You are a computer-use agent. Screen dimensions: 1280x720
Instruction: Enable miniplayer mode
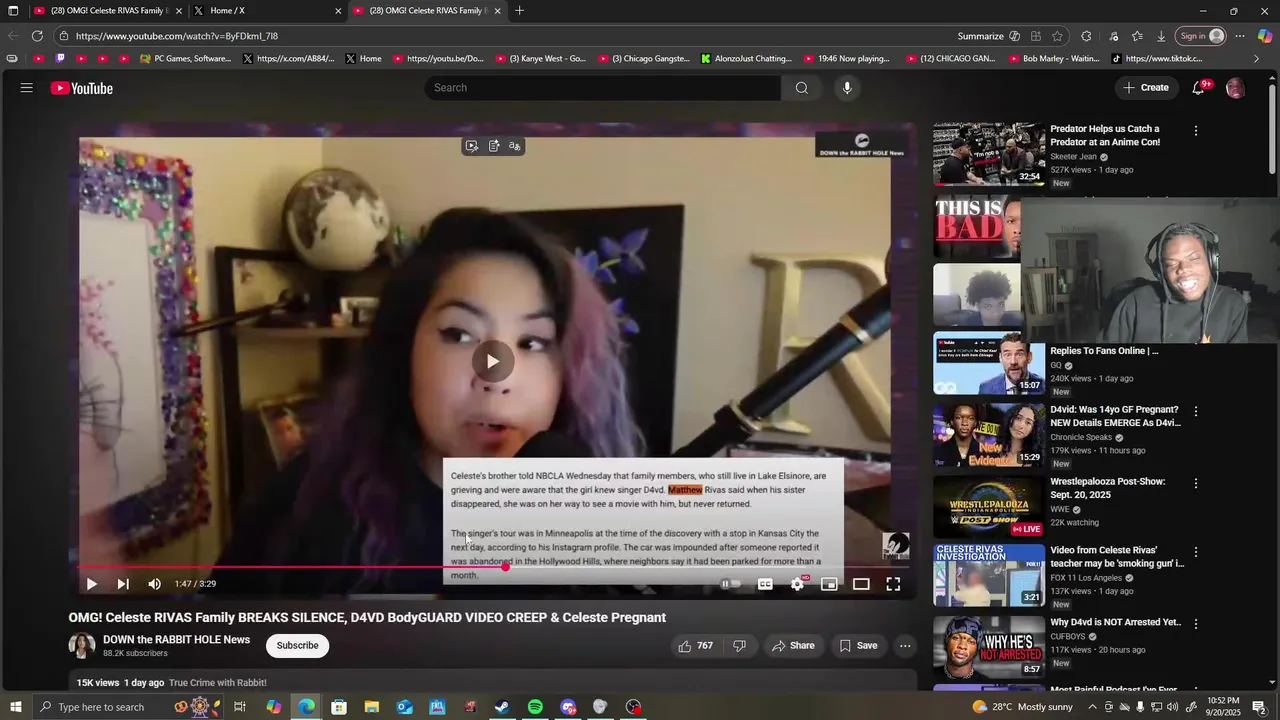829,584
